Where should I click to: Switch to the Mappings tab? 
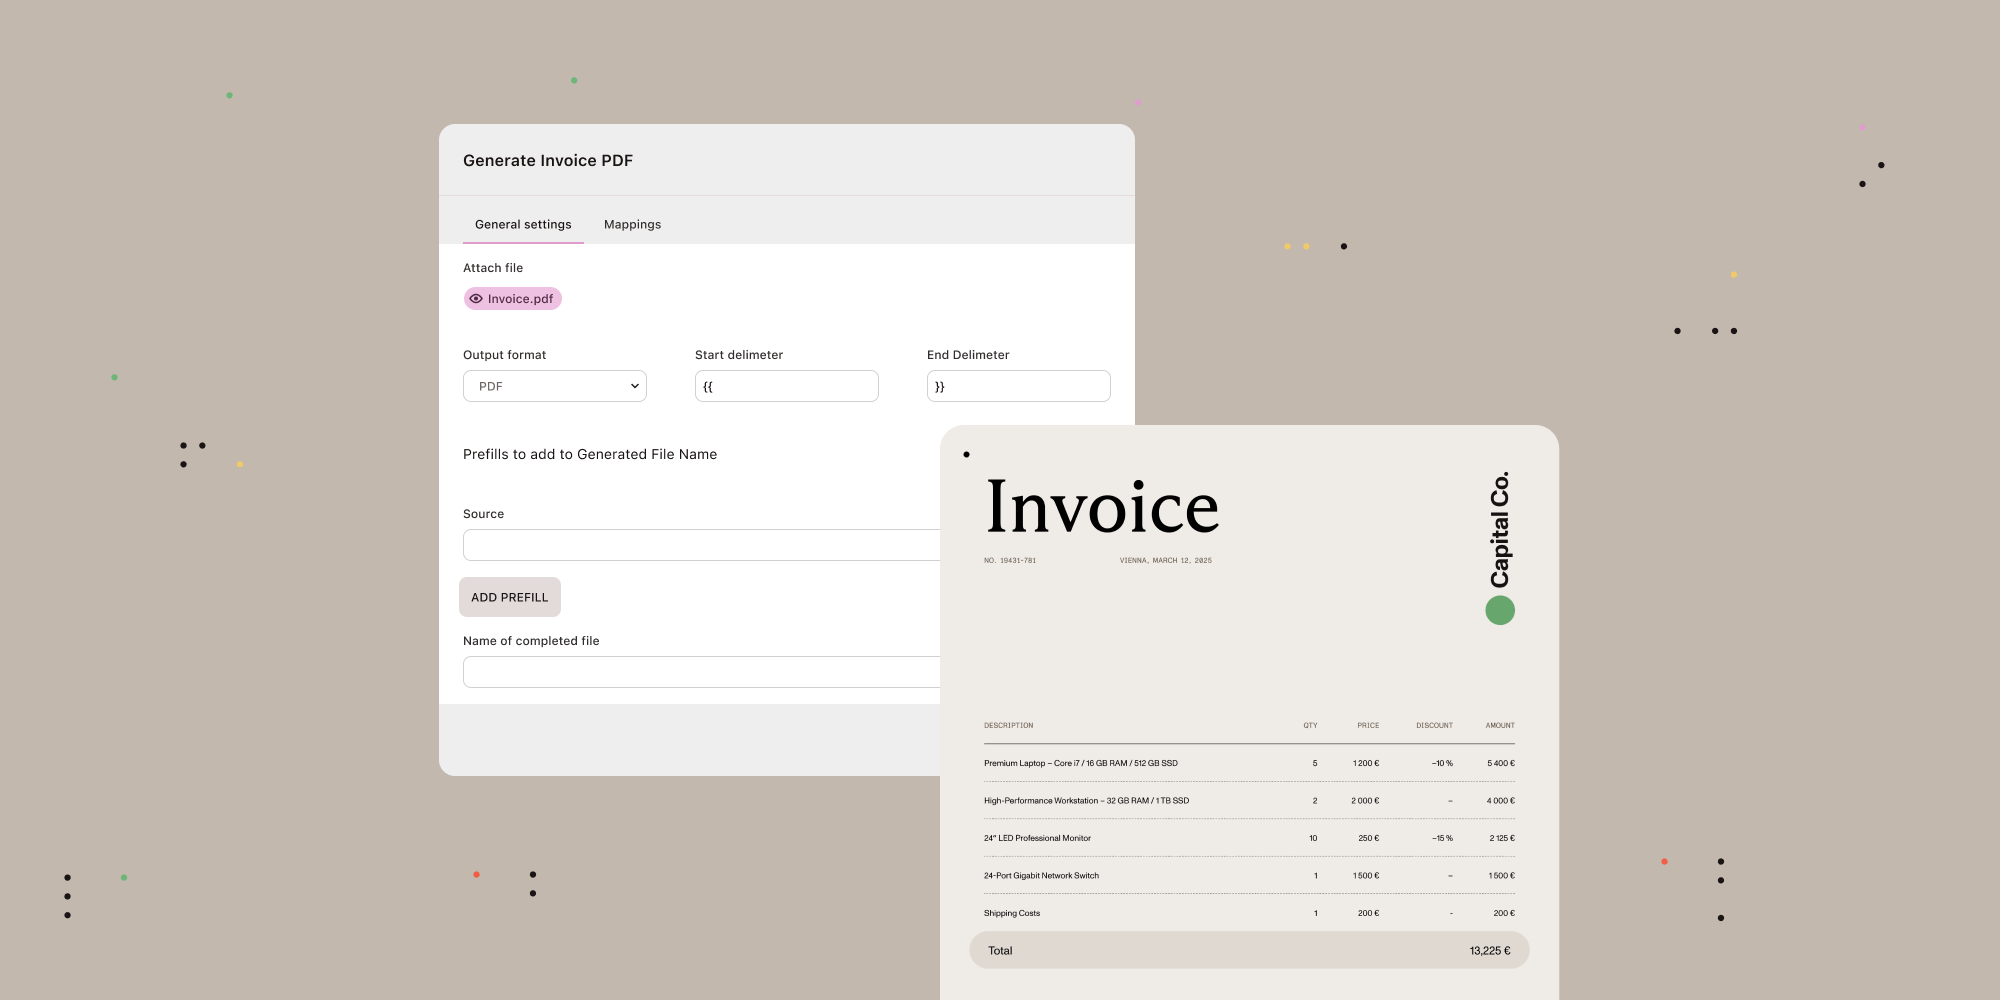click(632, 224)
